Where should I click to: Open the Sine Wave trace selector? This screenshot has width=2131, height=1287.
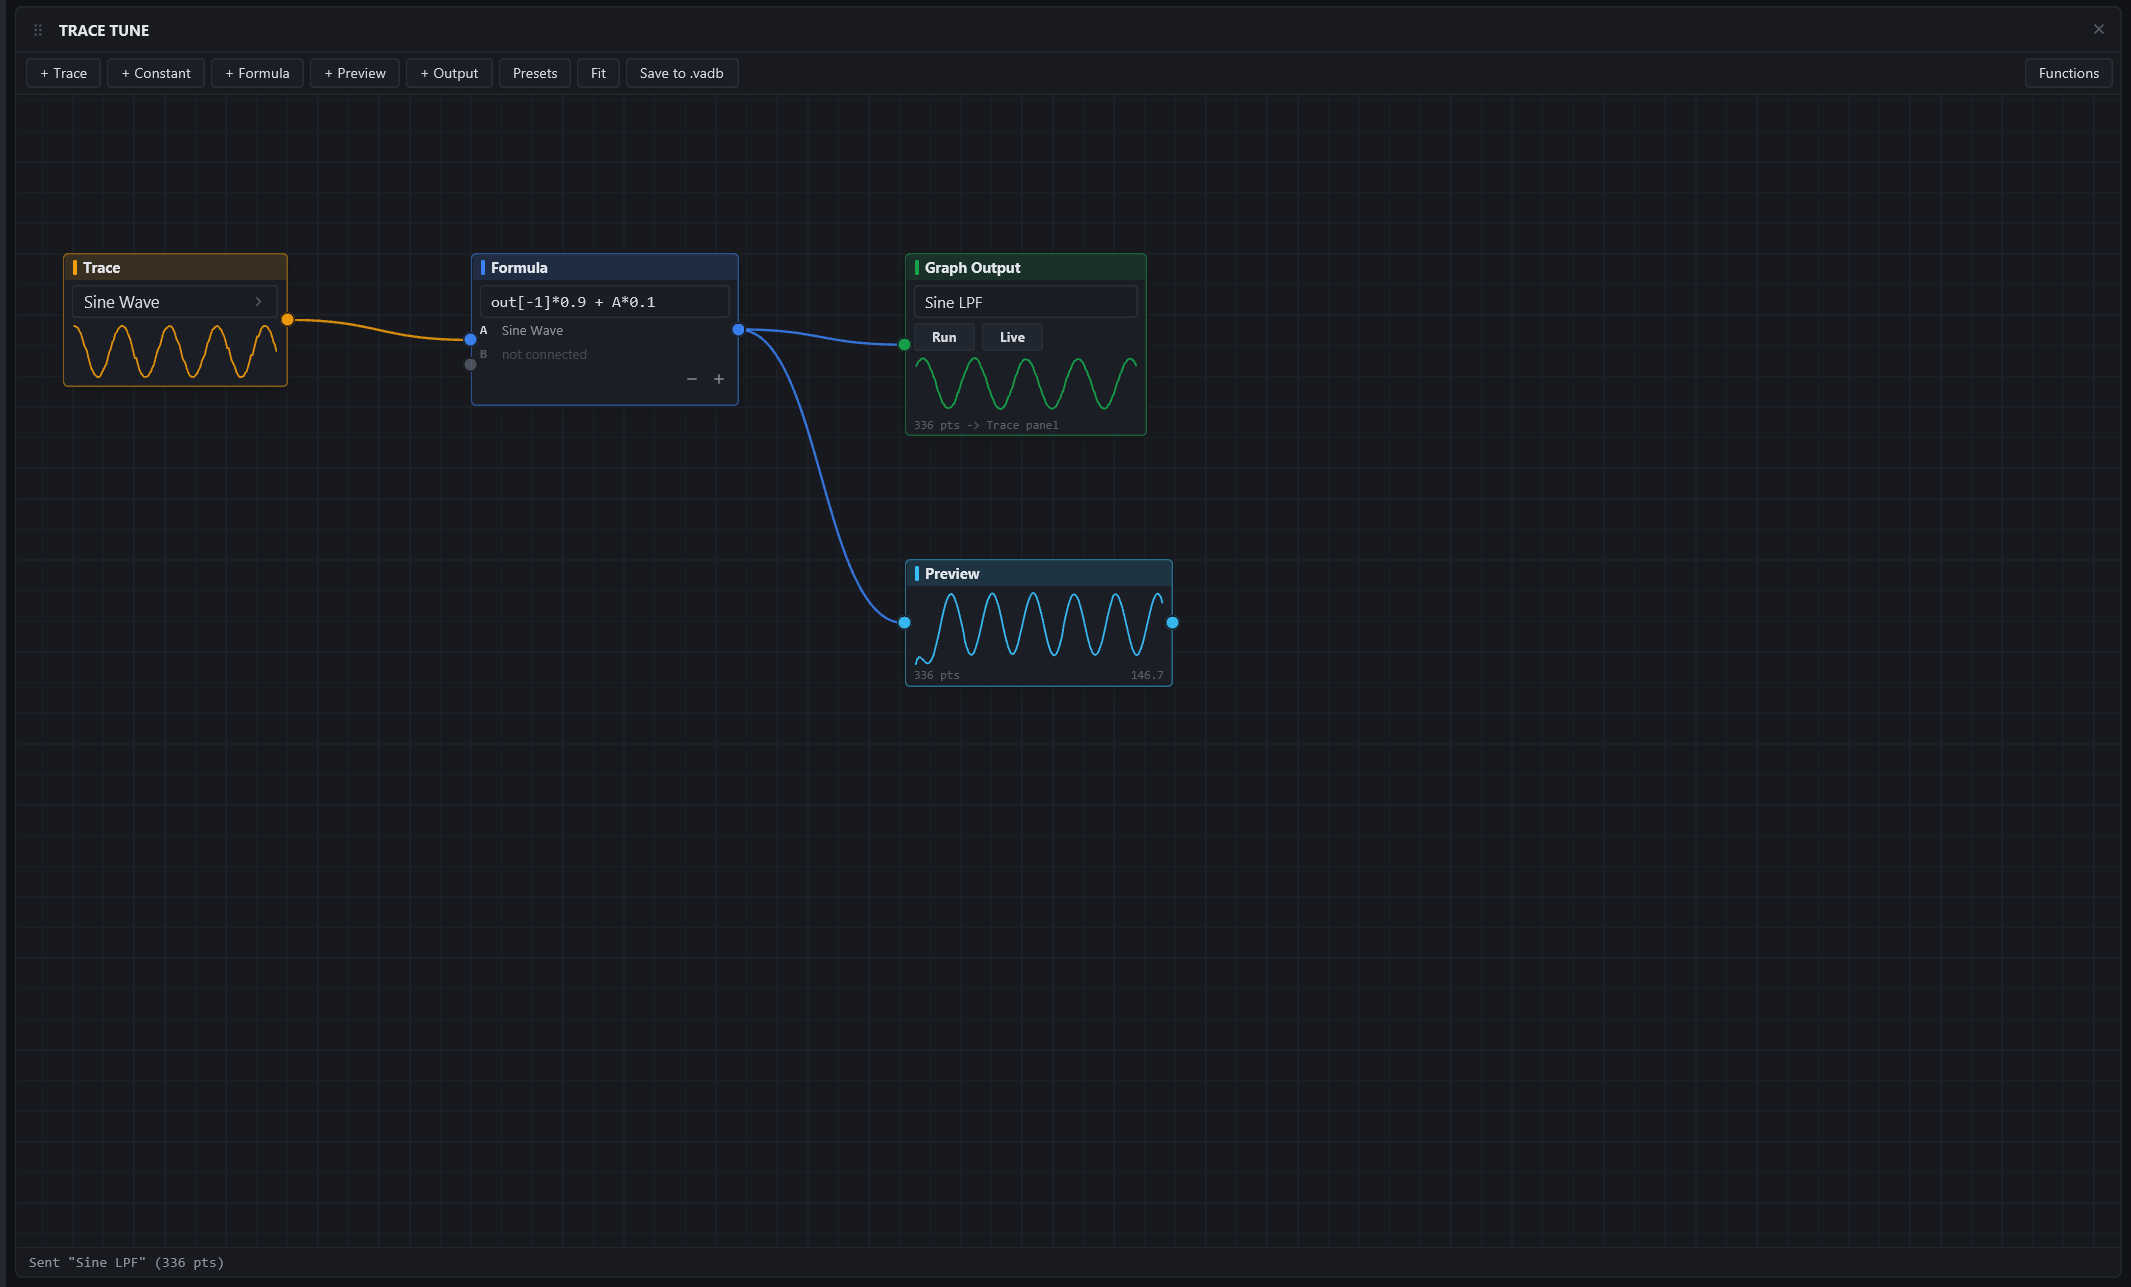click(x=175, y=302)
